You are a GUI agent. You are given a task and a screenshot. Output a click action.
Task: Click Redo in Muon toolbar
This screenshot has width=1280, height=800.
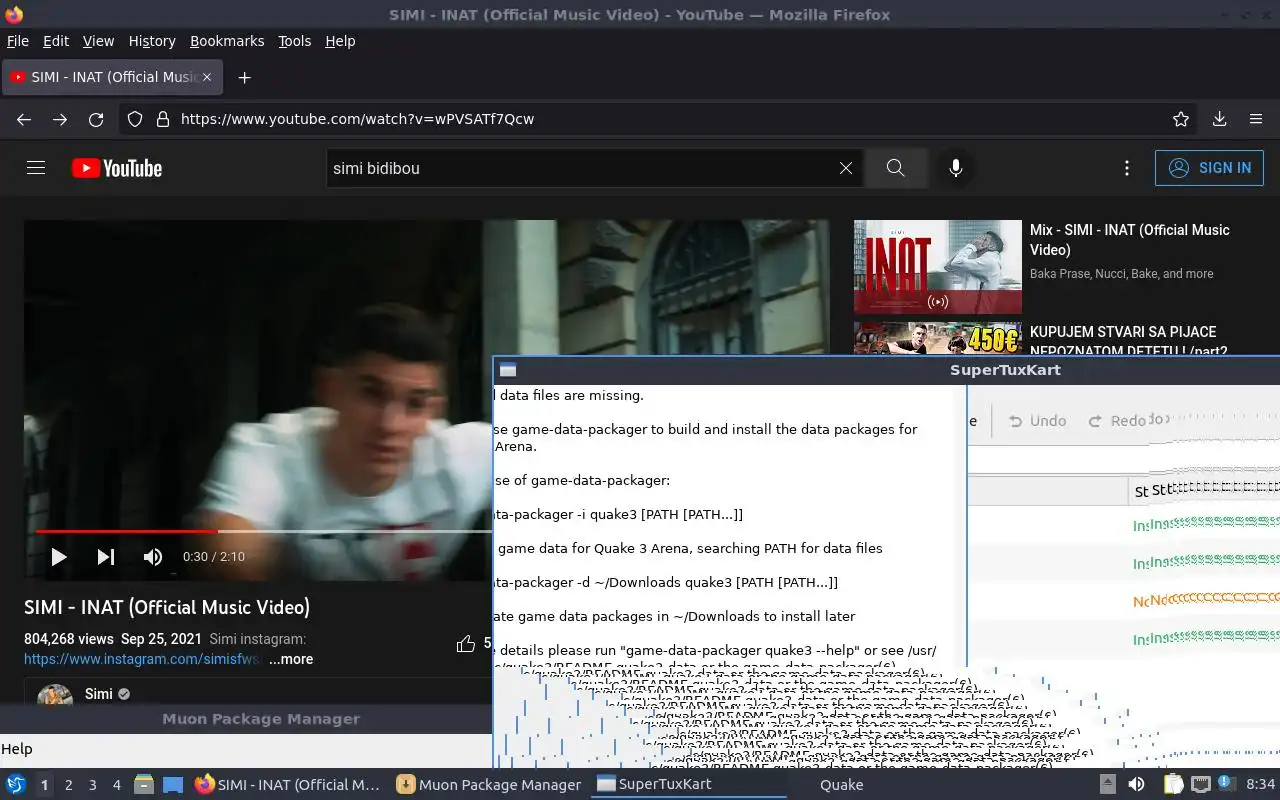point(1117,421)
